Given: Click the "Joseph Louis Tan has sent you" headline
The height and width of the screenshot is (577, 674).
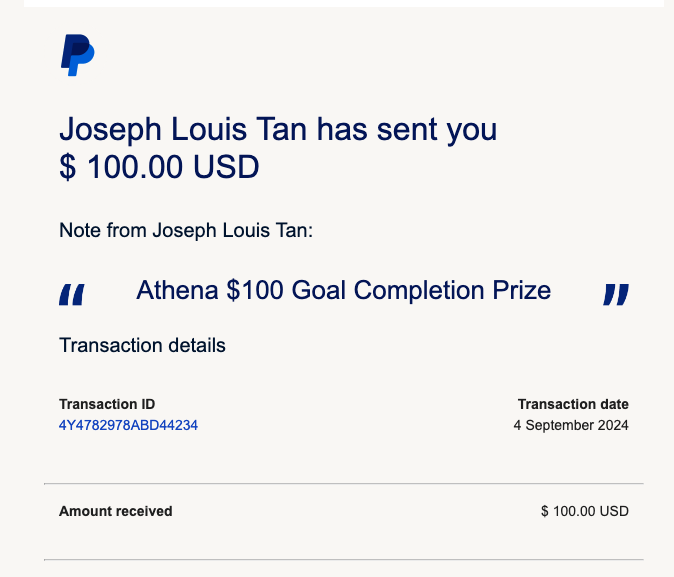Looking at the screenshot, I should 278,130.
